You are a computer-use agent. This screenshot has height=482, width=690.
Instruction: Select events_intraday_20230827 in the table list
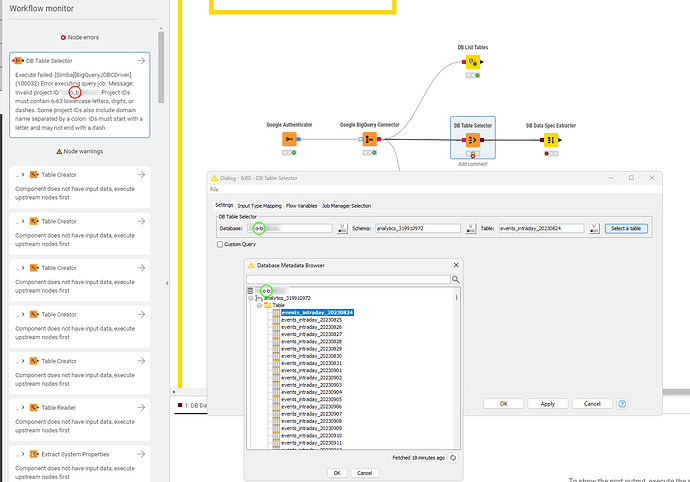312,334
